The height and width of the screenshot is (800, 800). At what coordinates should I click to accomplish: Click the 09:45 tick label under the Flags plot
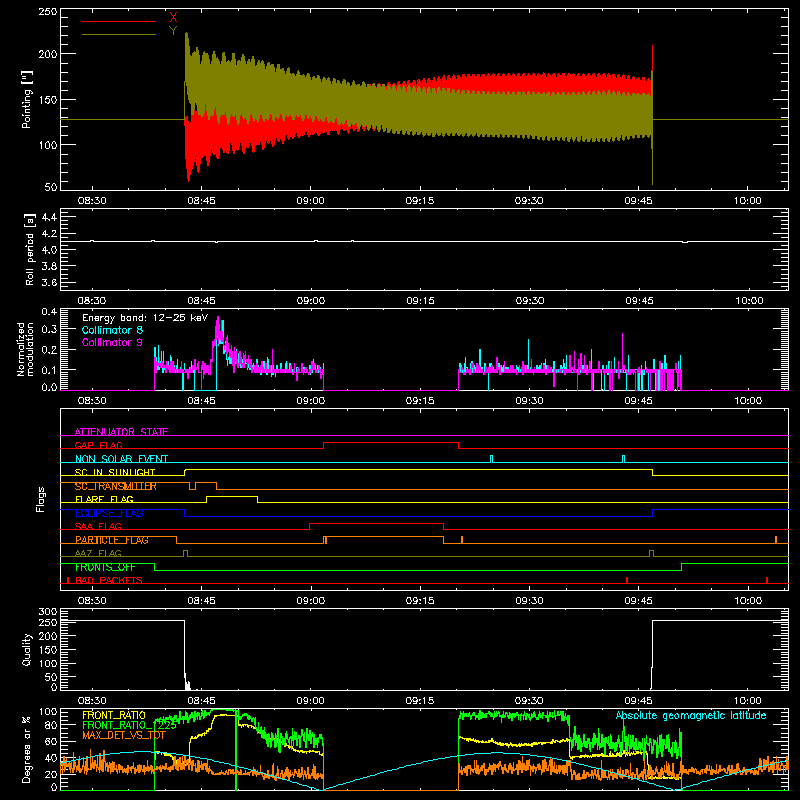[x=639, y=601]
